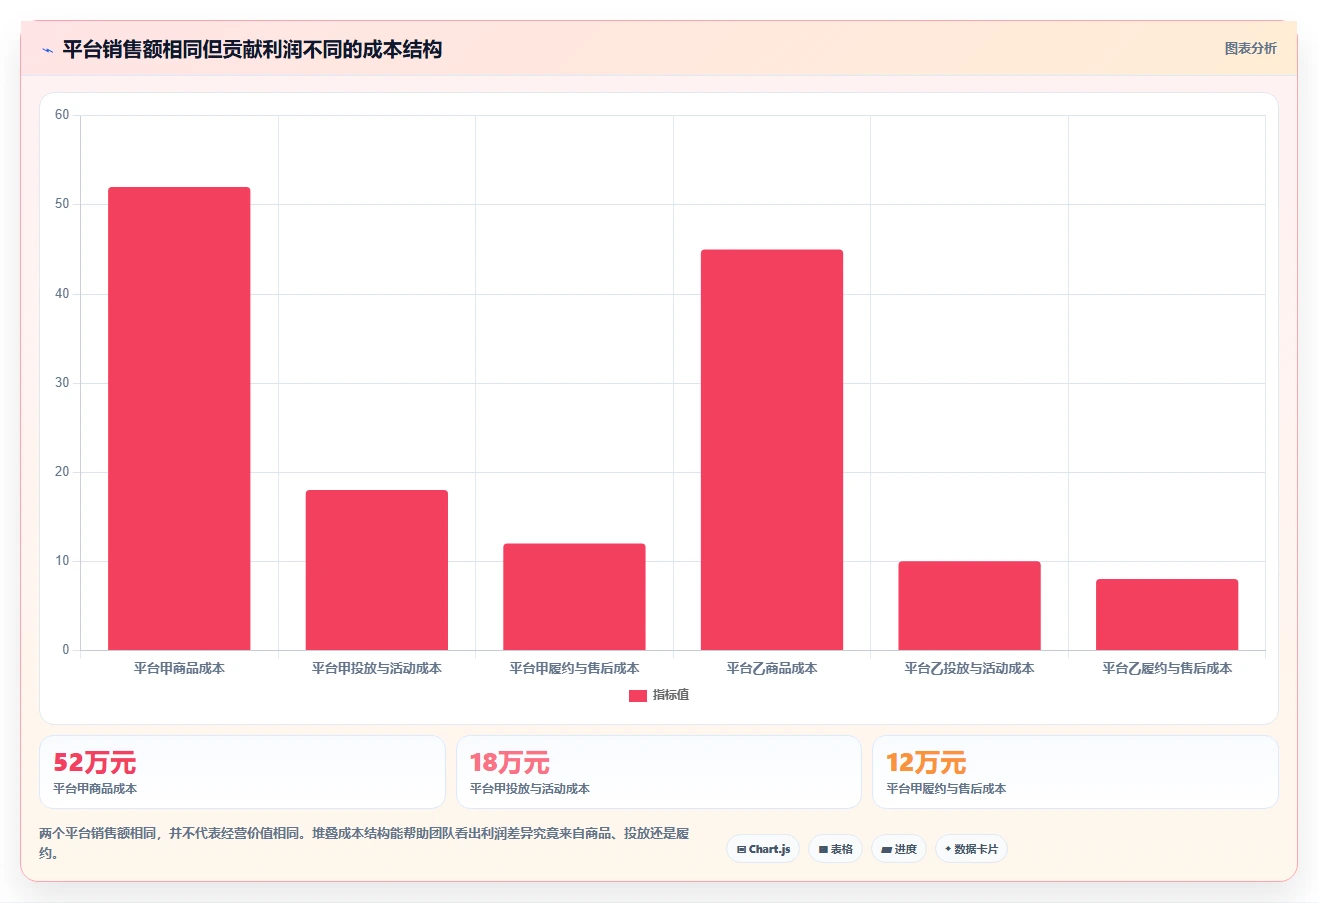This screenshot has width=1318, height=903.
Task: Click the 平台甲投放与活动成本 x-axis label
Action: click(x=377, y=668)
